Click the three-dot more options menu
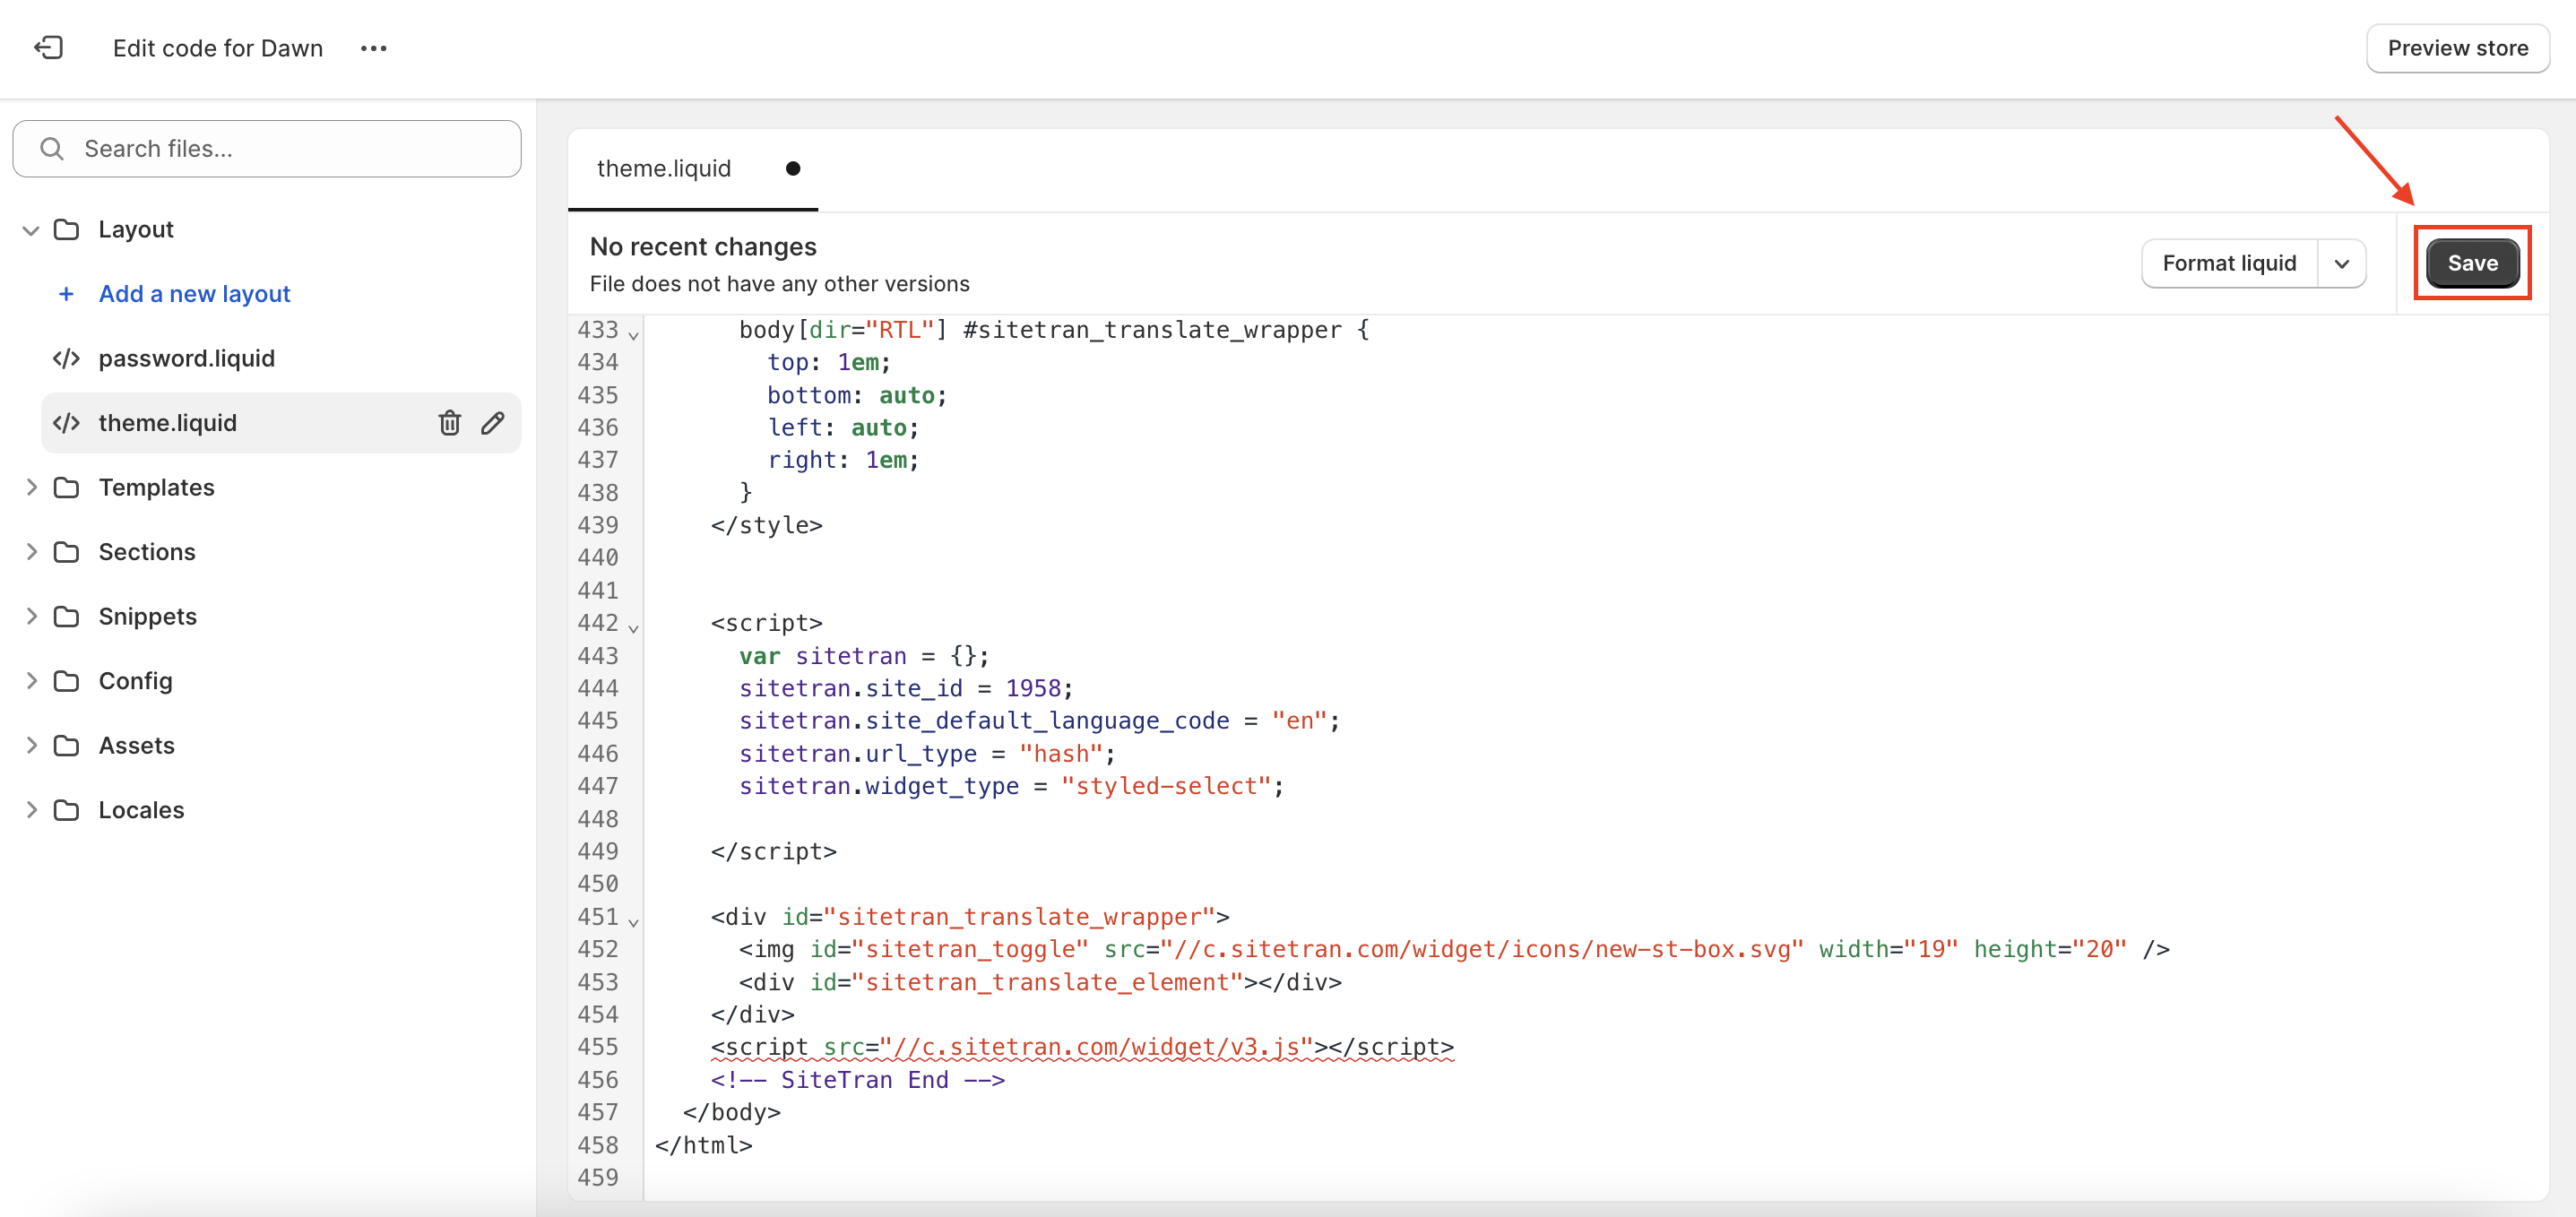 pyautogui.click(x=373, y=47)
